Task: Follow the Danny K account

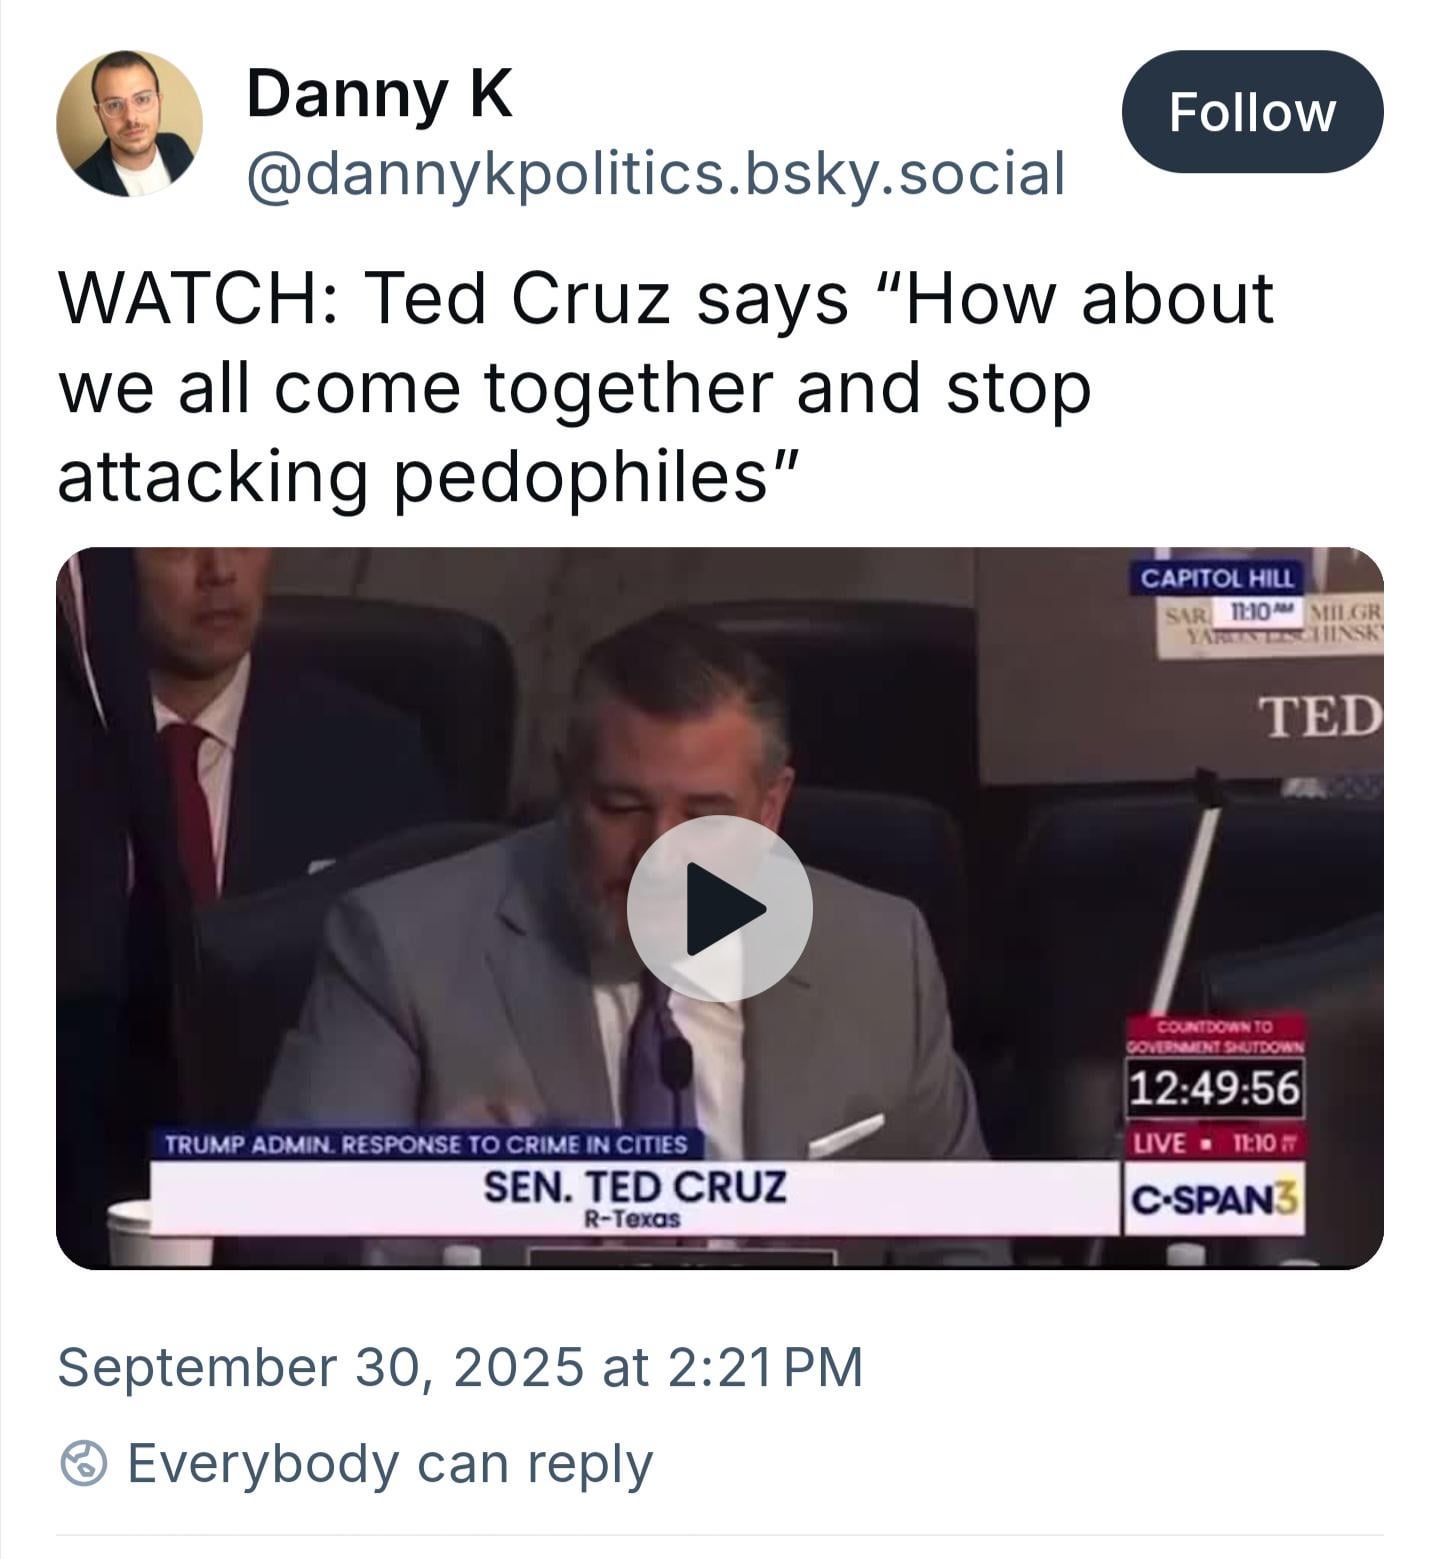Action: click(x=1252, y=112)
